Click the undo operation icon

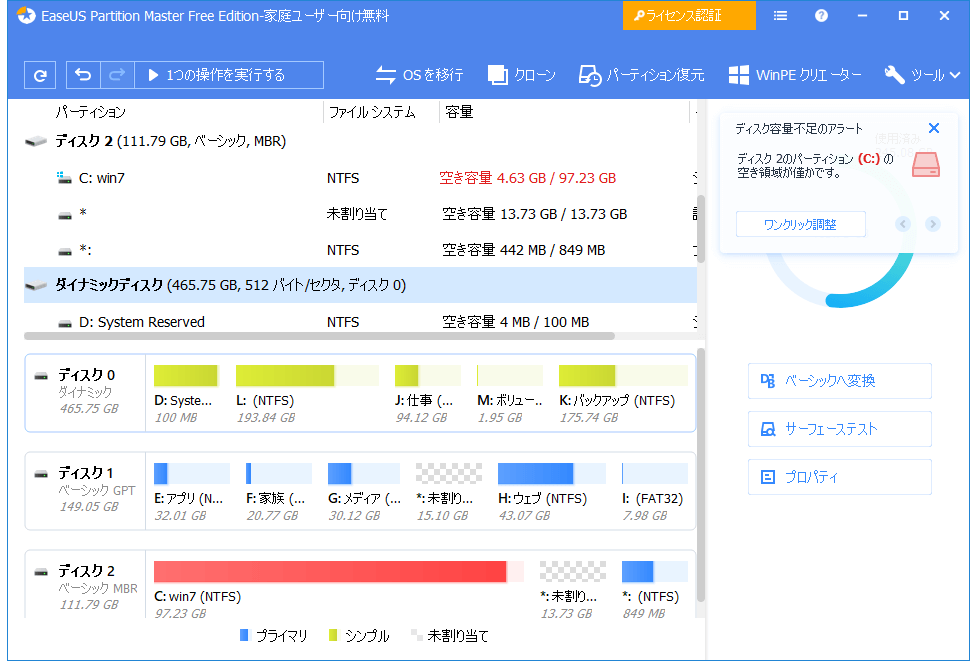pyautogui.click(x=81, y=75)
